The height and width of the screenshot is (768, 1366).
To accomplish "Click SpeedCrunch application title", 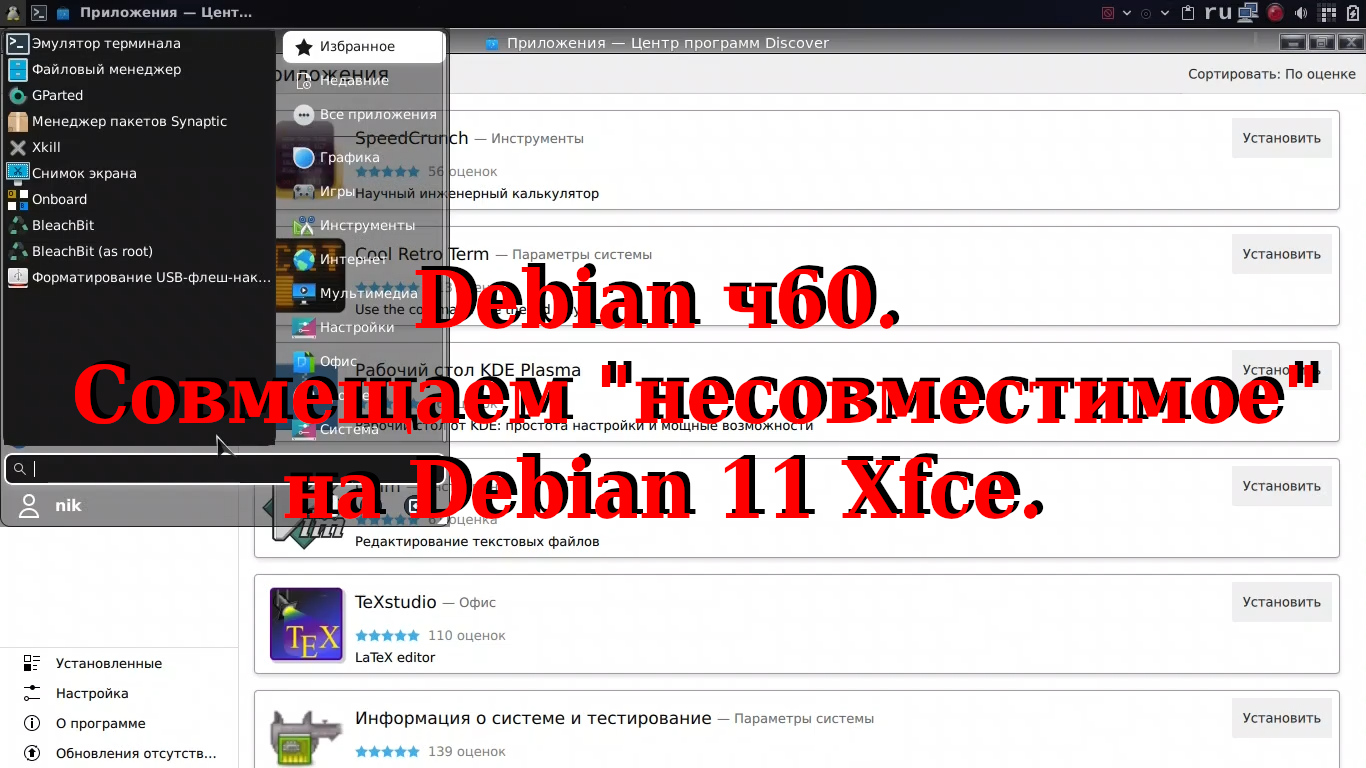I will [411, 138].
